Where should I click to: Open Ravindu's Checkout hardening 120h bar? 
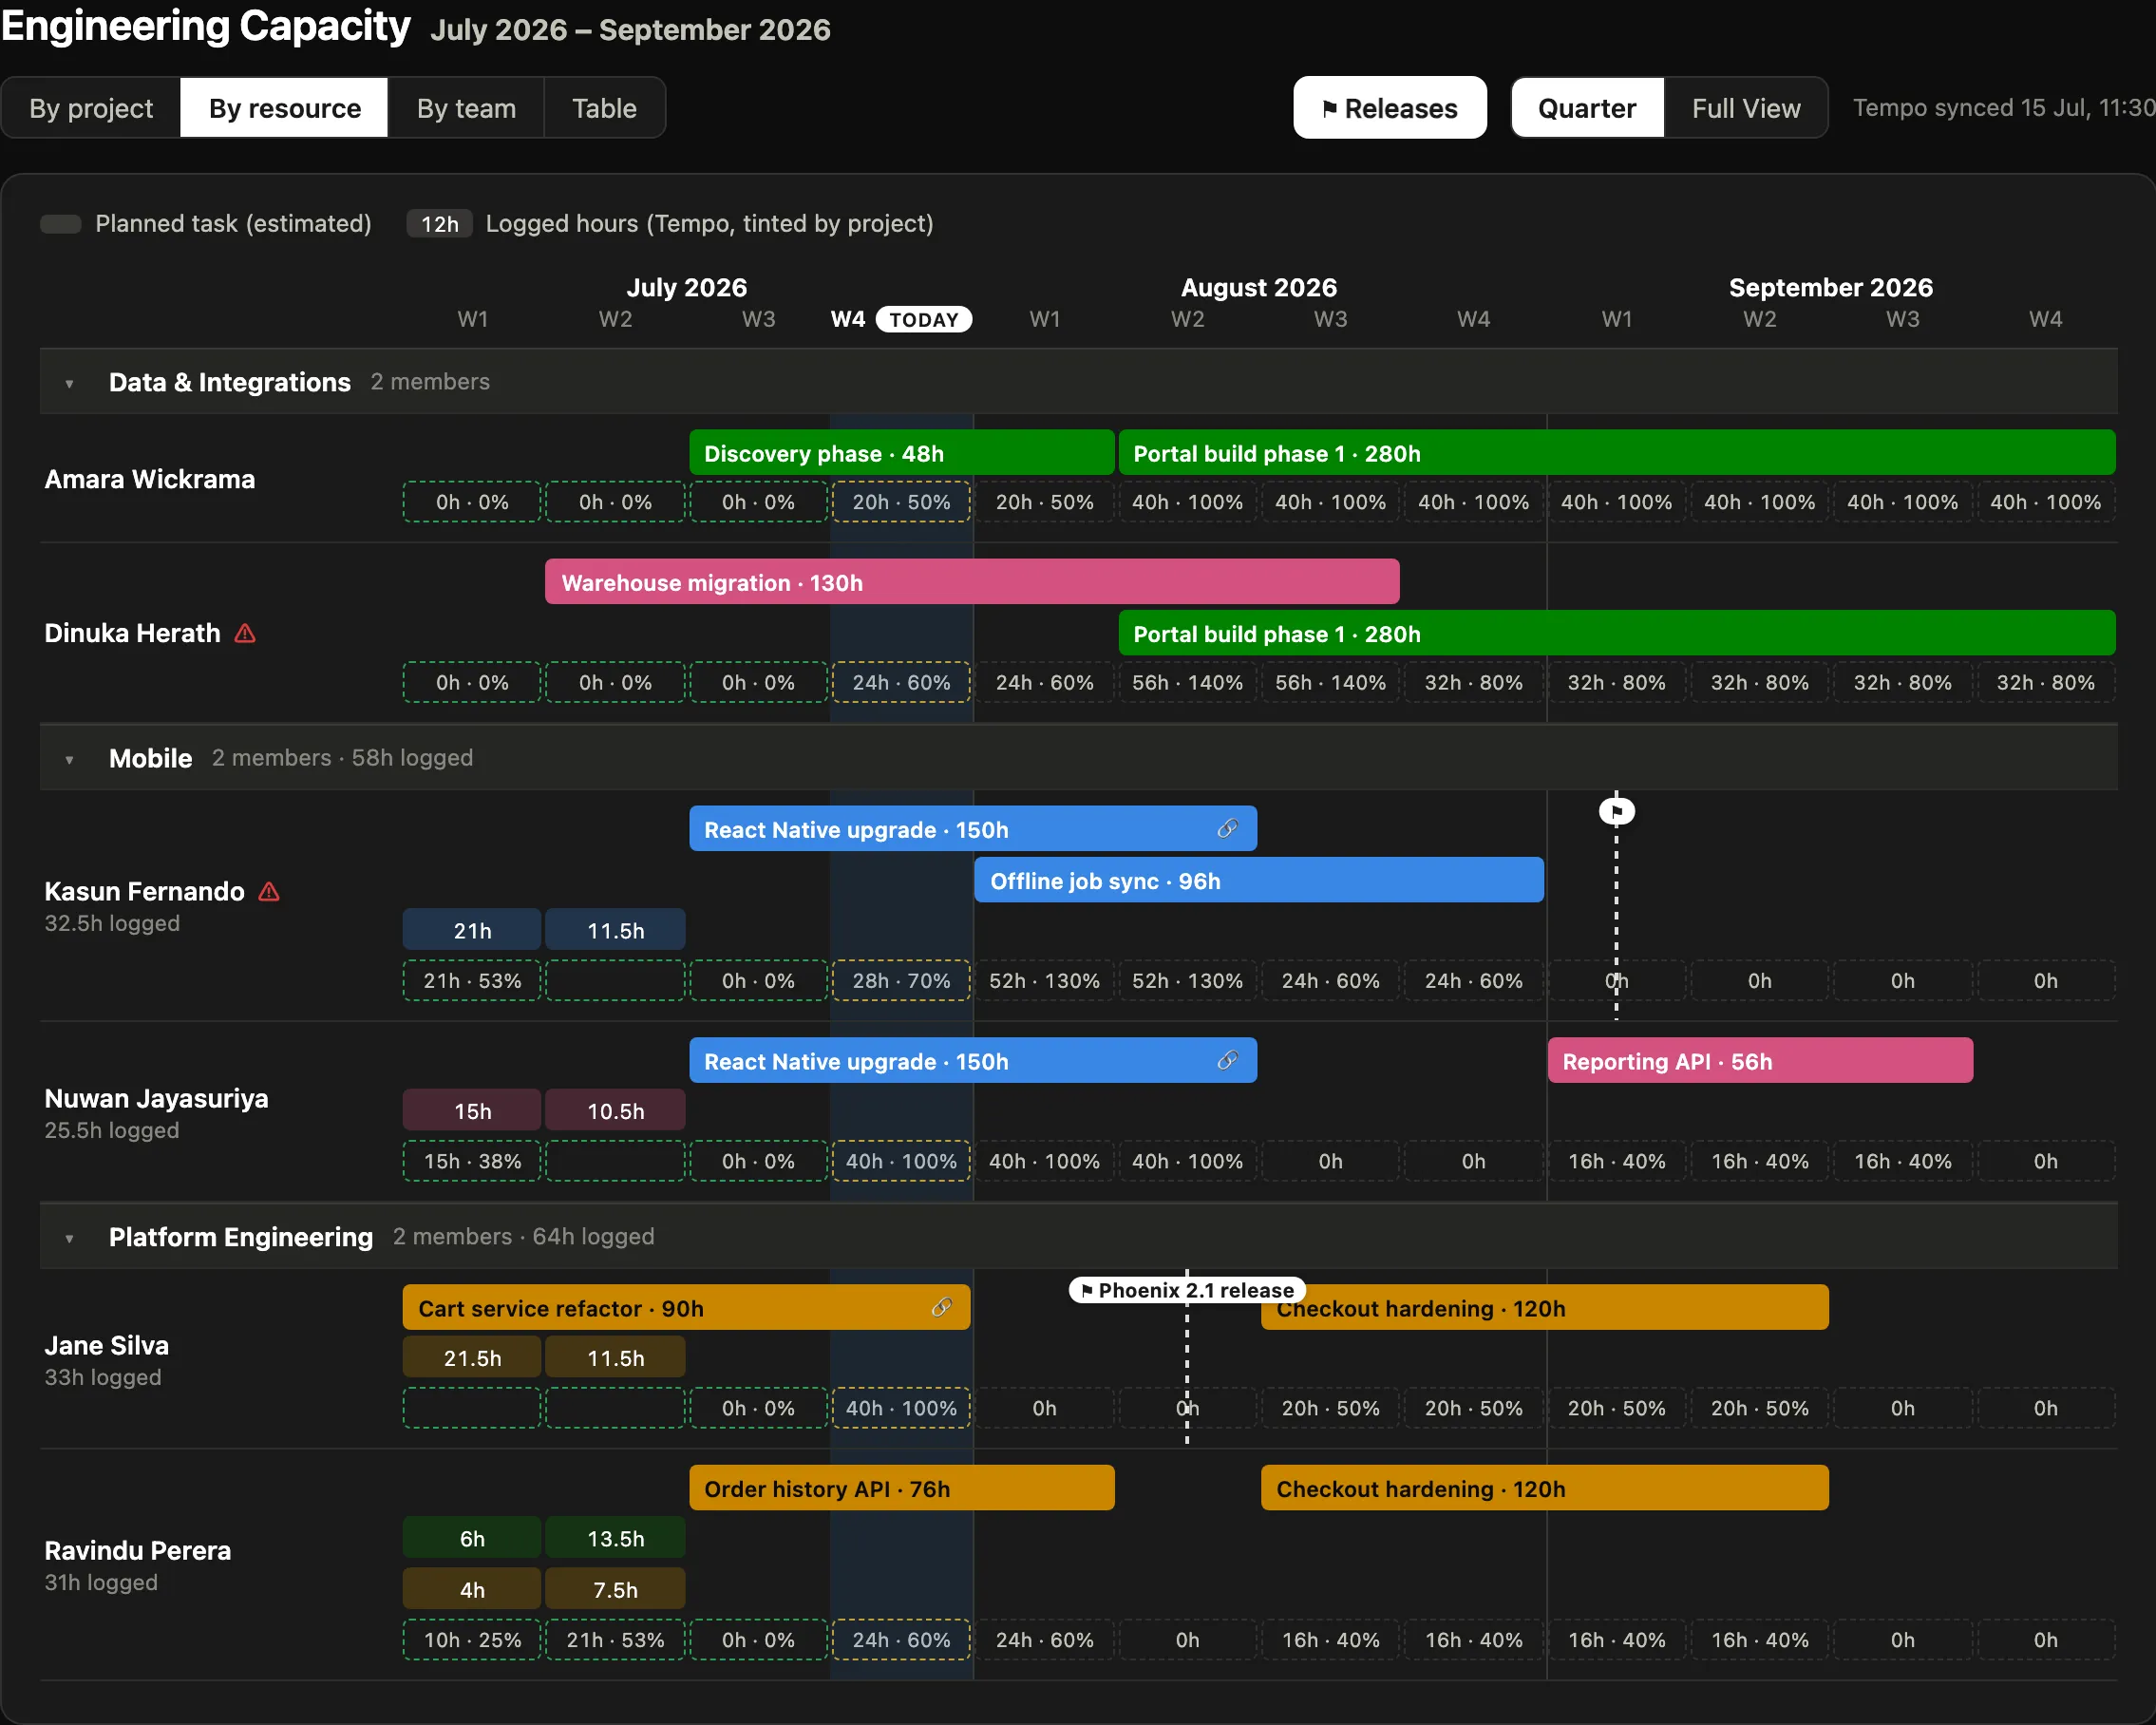1544,1488
